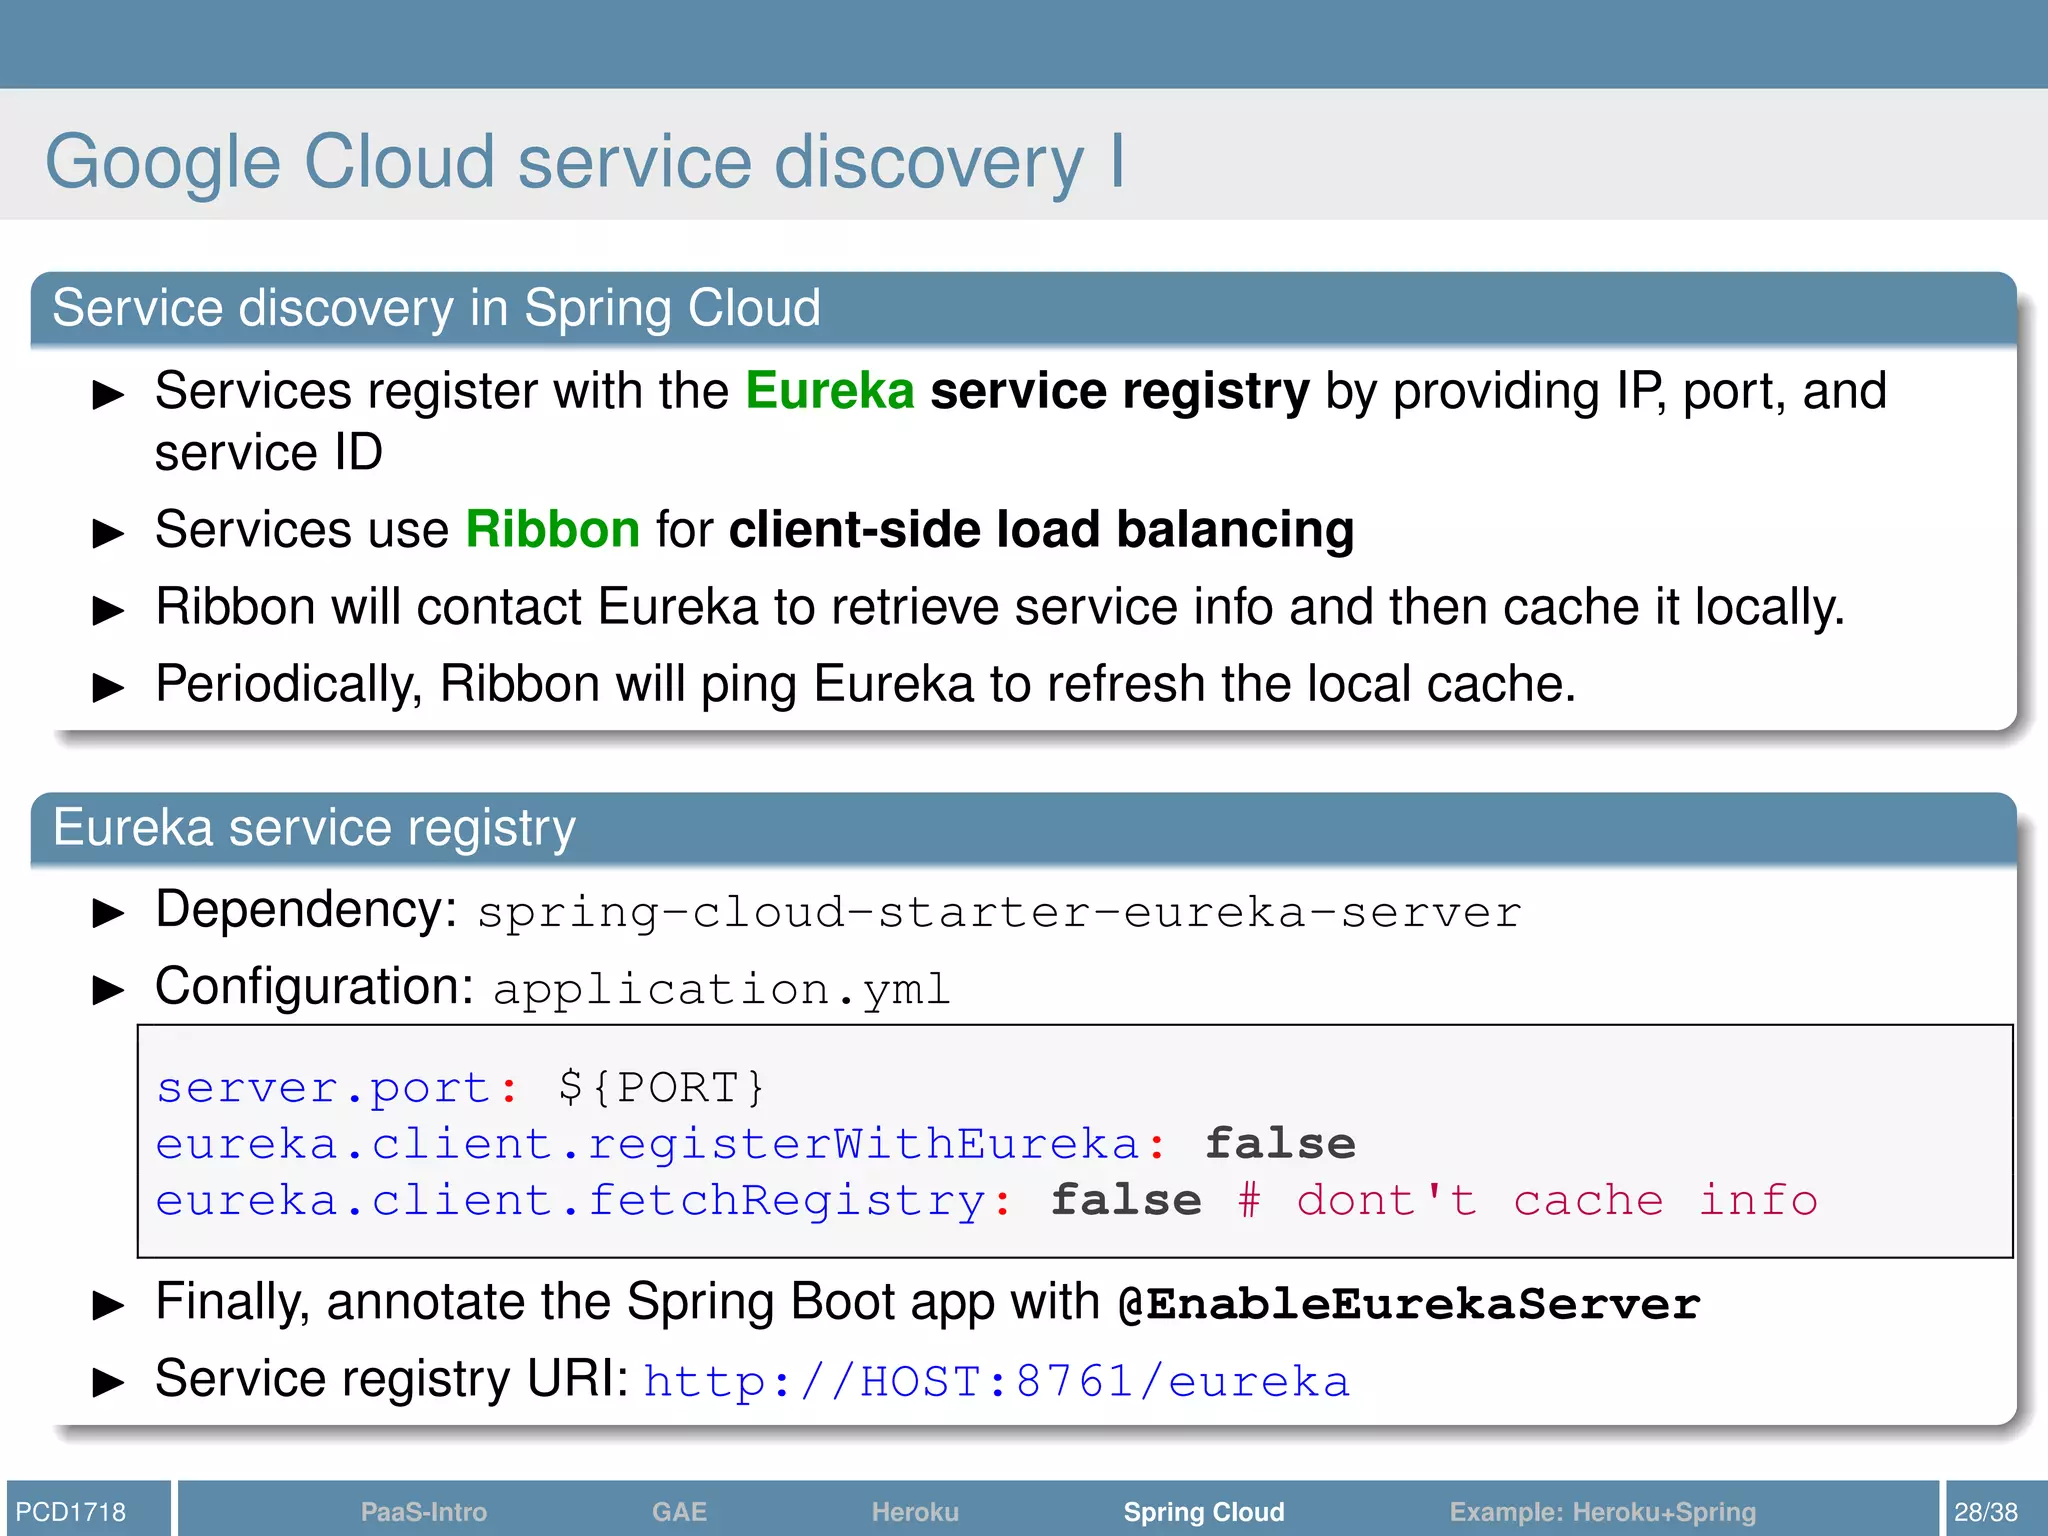Click 'Eureka service registry' block header
Image resolution: width=2048 pixels, height=1536 pixels.
[x=1023, y=828]
